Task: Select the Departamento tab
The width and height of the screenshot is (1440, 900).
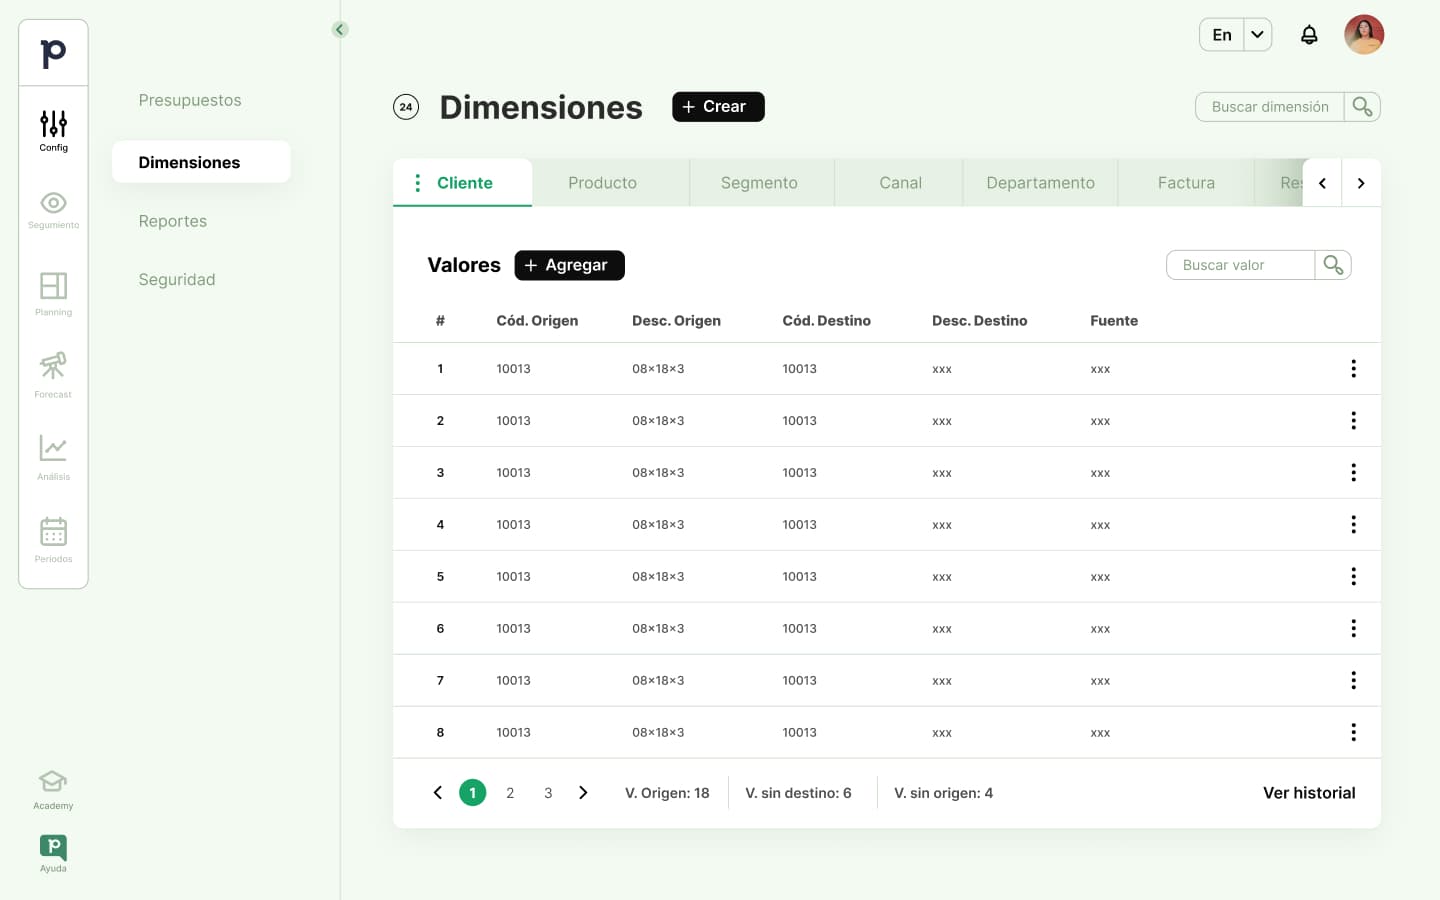Action: pyautogui.click(x=1040, y=183)
